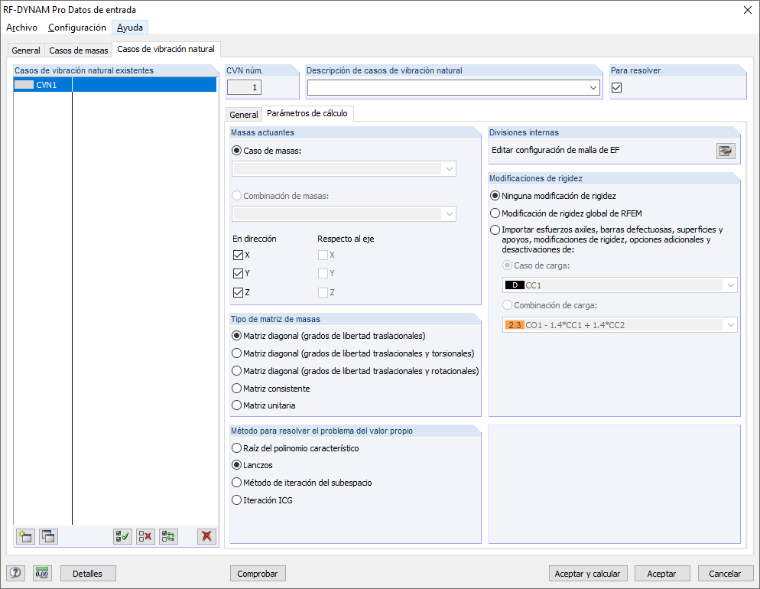Click the Cancelar button

click(x=725, y=573)
